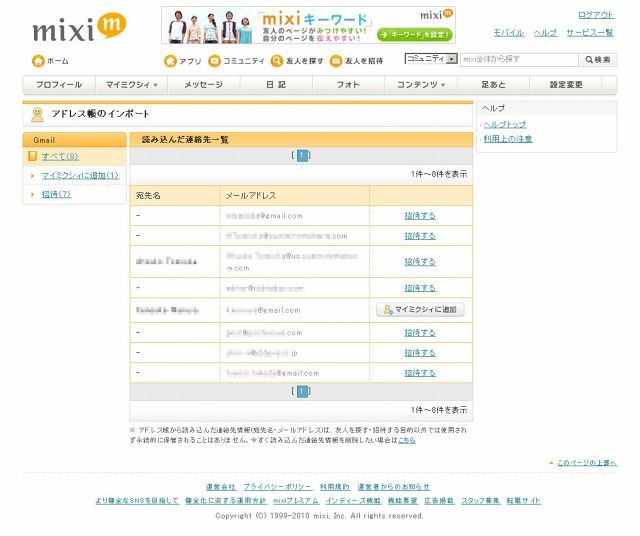
Task: Select 招待(7) filter link
Action: (56, 194)
